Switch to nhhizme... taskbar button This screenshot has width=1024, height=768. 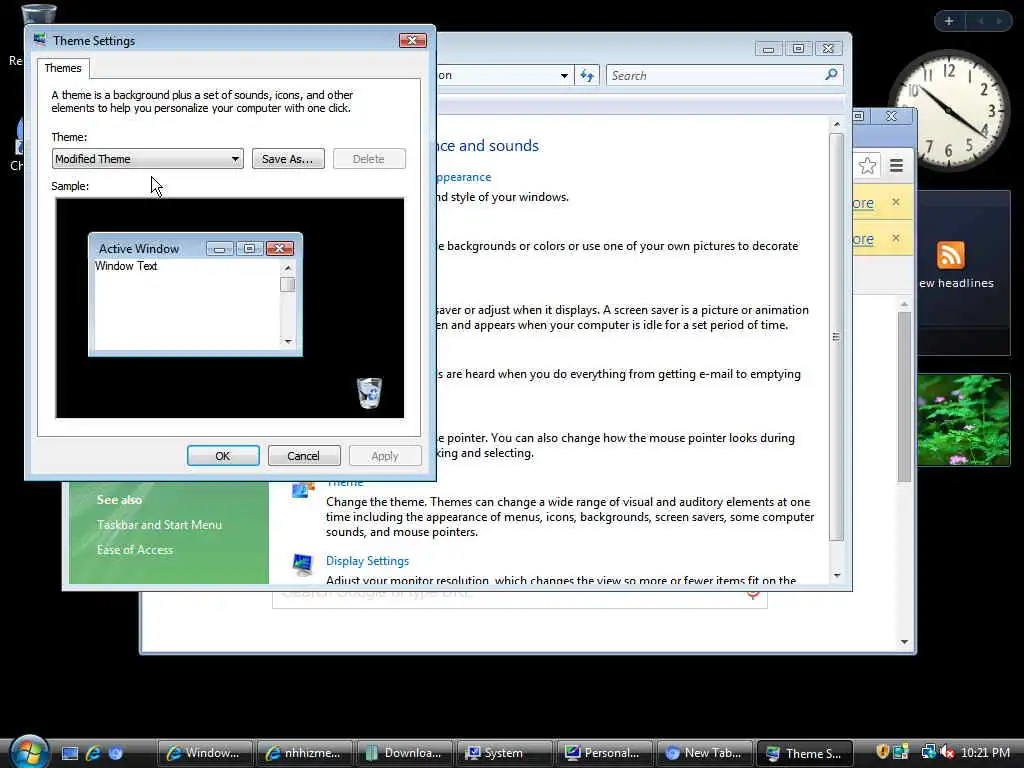point(305,753)
